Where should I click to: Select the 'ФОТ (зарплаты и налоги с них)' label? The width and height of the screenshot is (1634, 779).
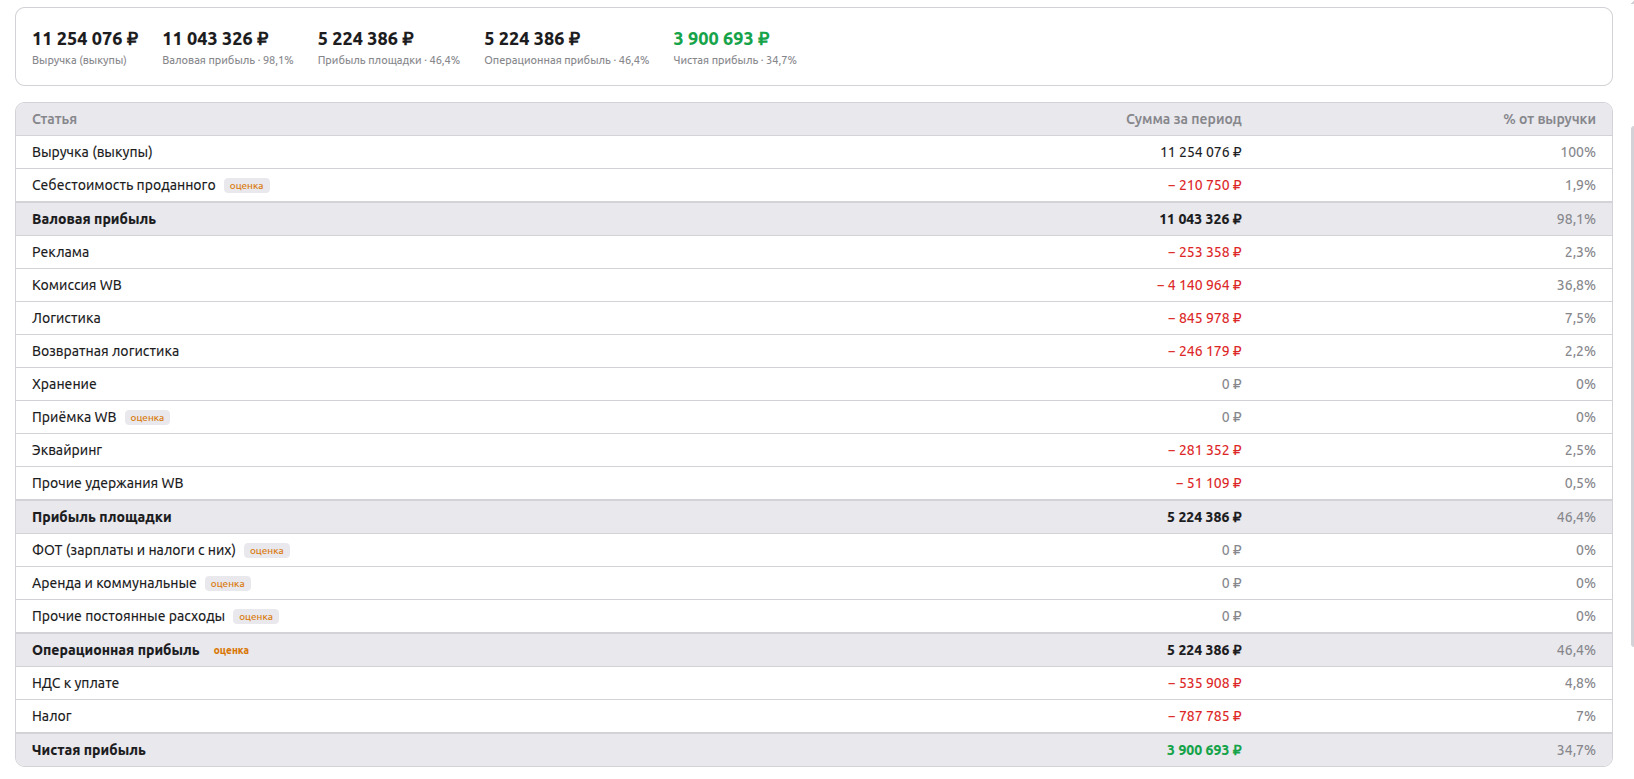tap(134, 550)
